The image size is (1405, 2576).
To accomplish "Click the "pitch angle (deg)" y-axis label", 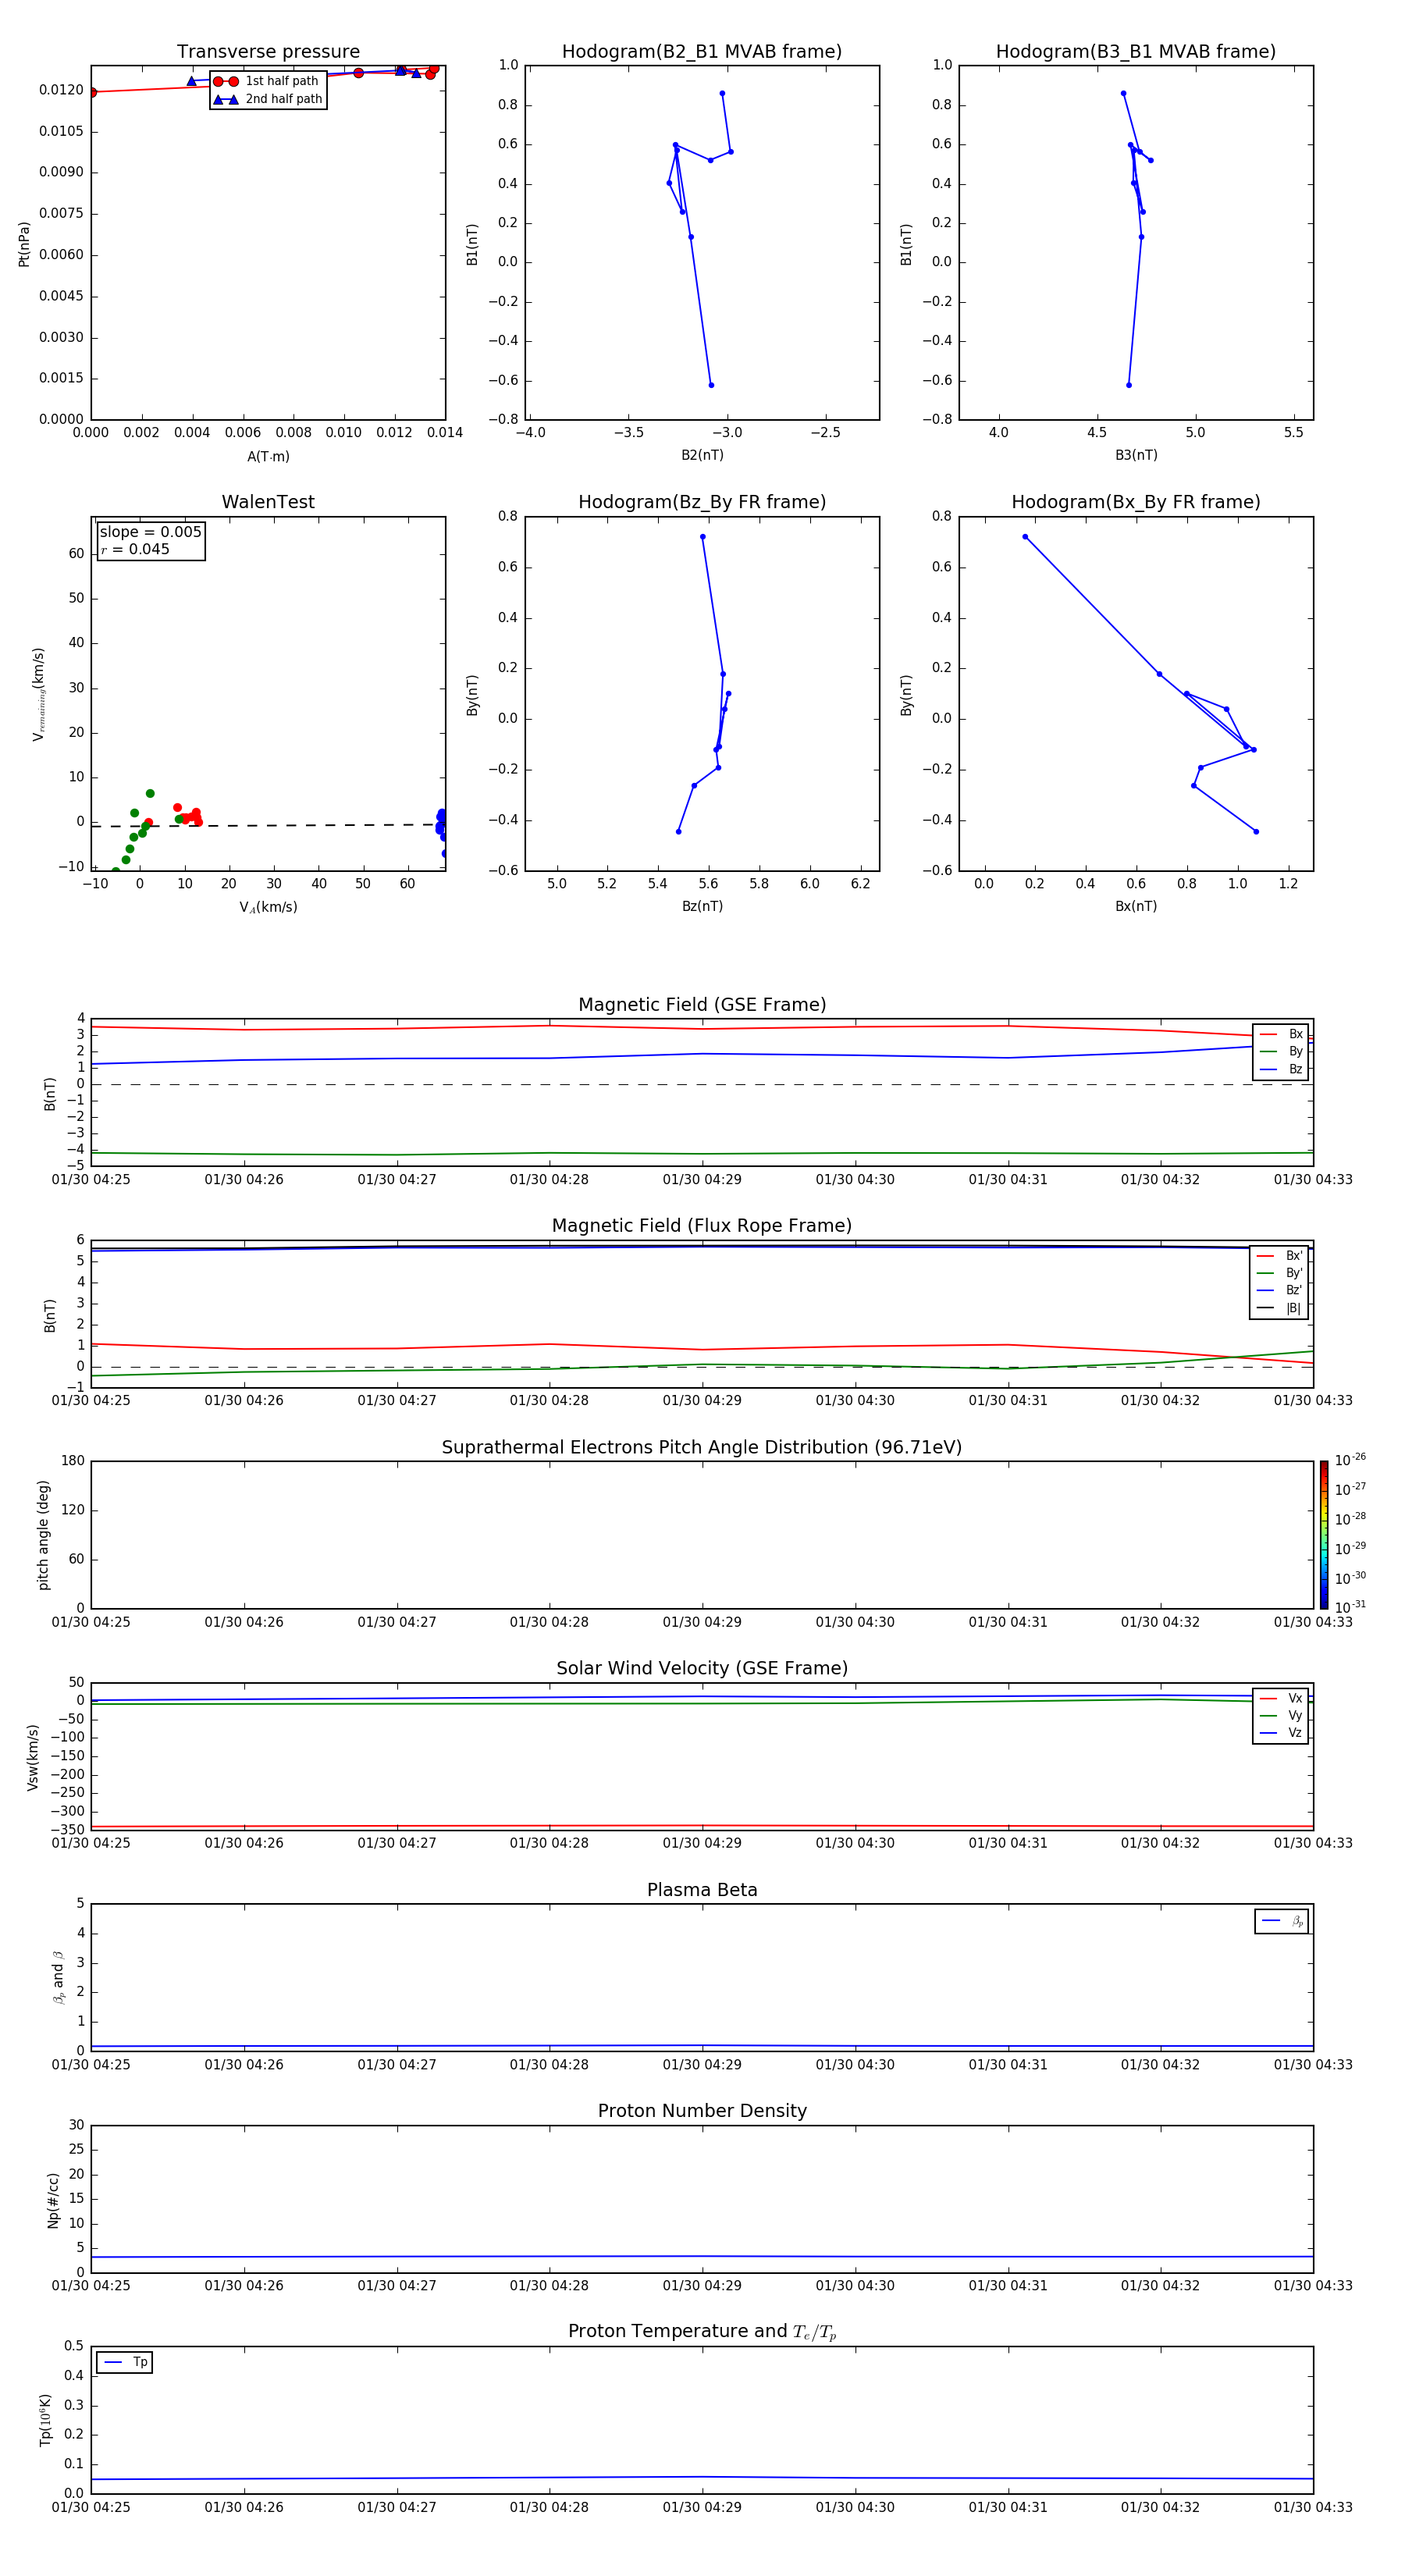I will click(44, 1535).
